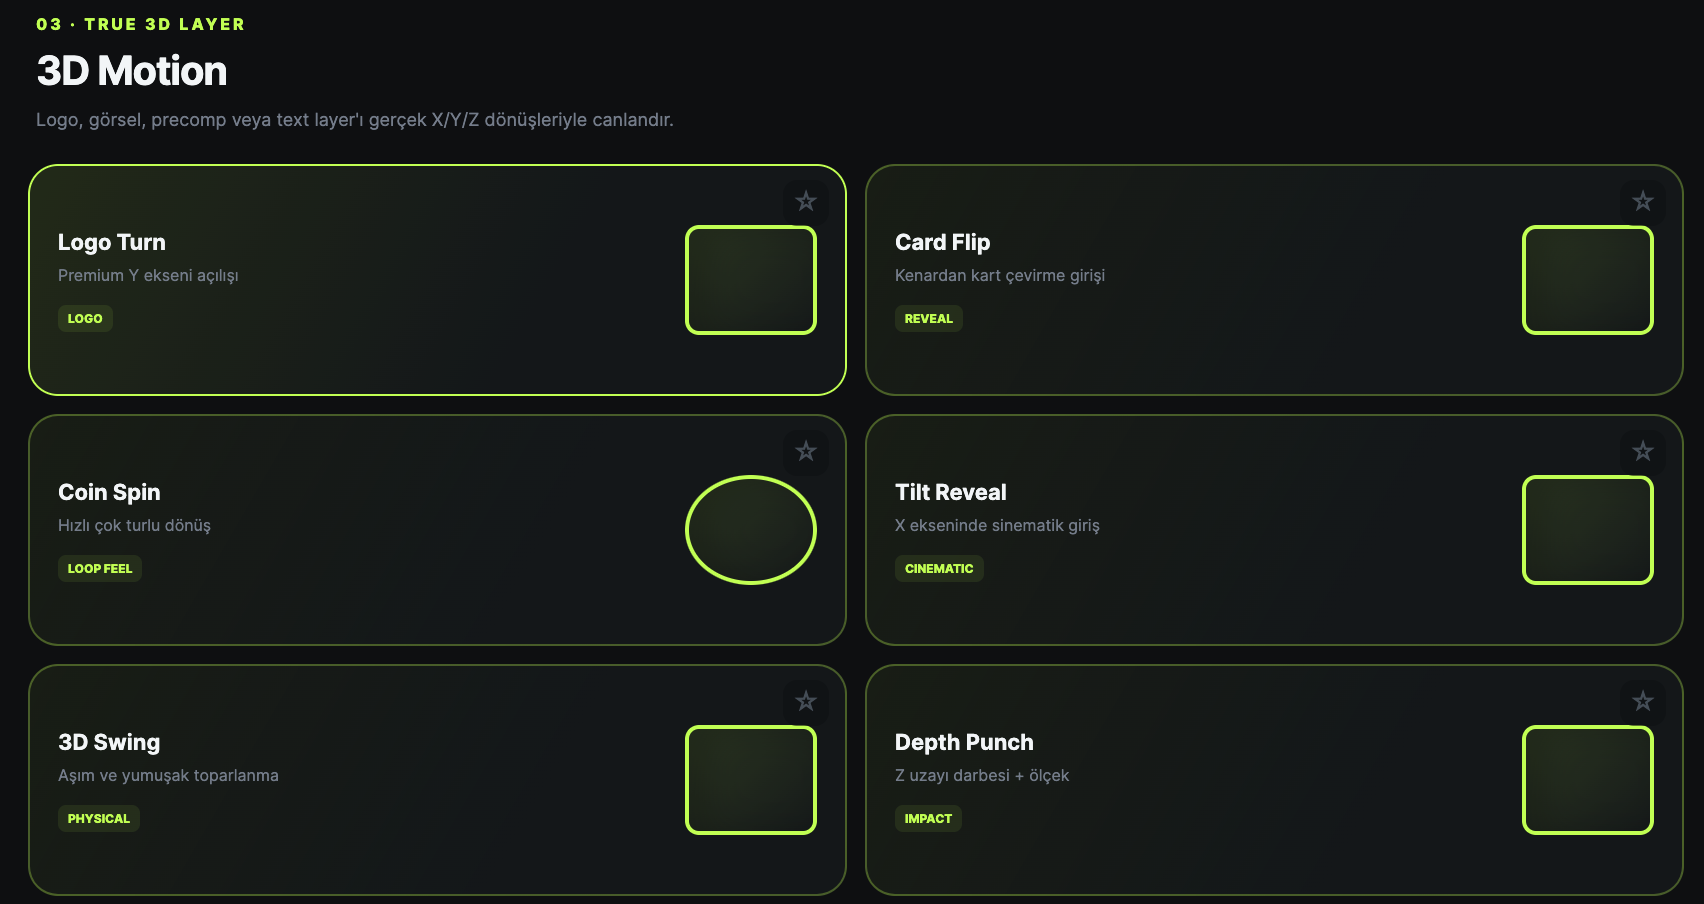Screen dimensions: 1704x904
Task: Select the Depth Punch title
Action: click(964, 742)
